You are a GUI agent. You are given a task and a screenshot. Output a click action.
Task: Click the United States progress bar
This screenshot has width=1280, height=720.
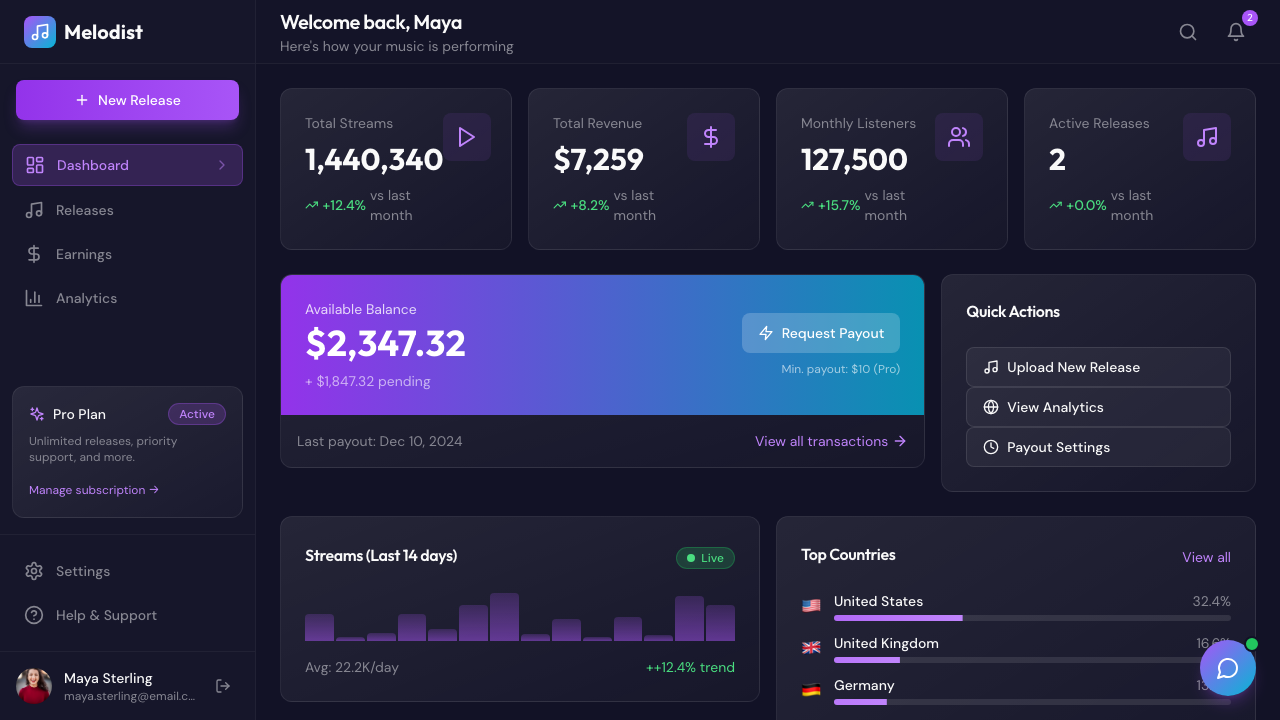coord(1032,618)
